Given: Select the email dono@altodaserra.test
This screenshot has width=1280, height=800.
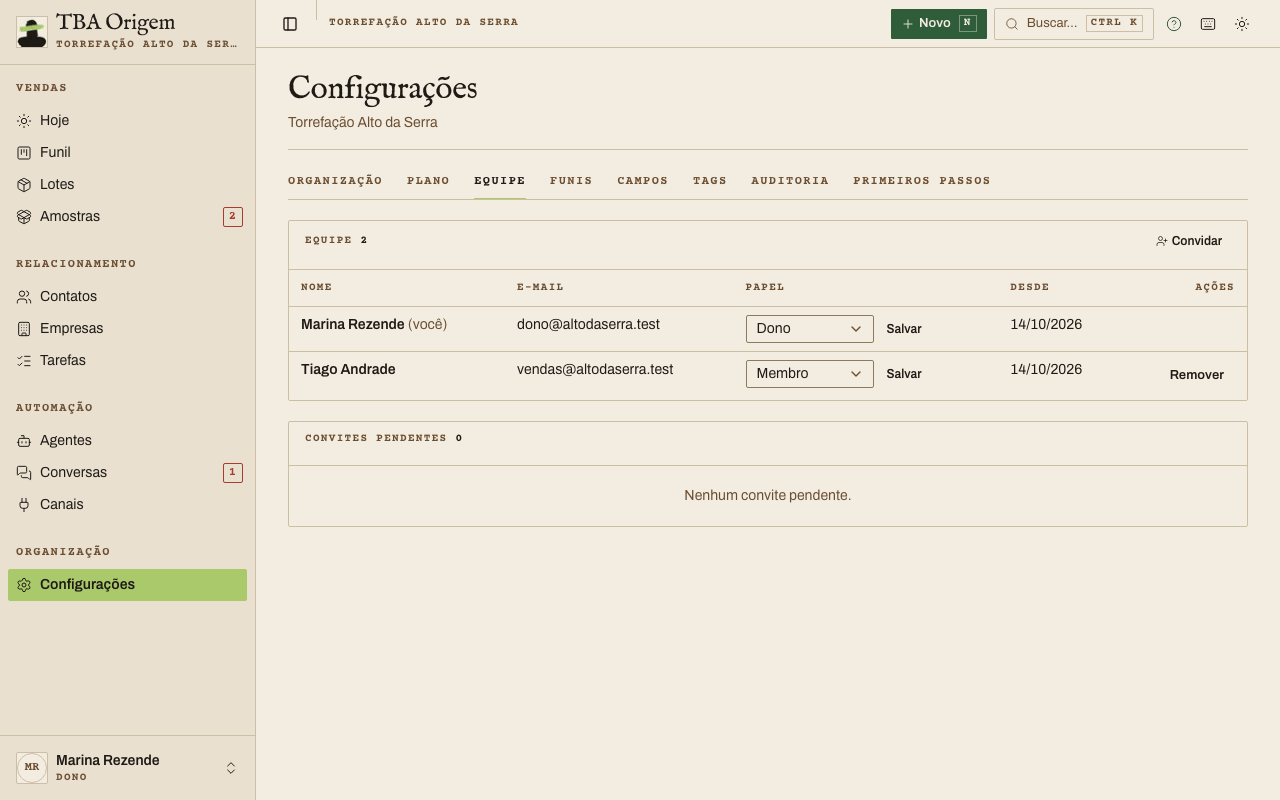Looking at the screenshot, I should click(588, 324).
